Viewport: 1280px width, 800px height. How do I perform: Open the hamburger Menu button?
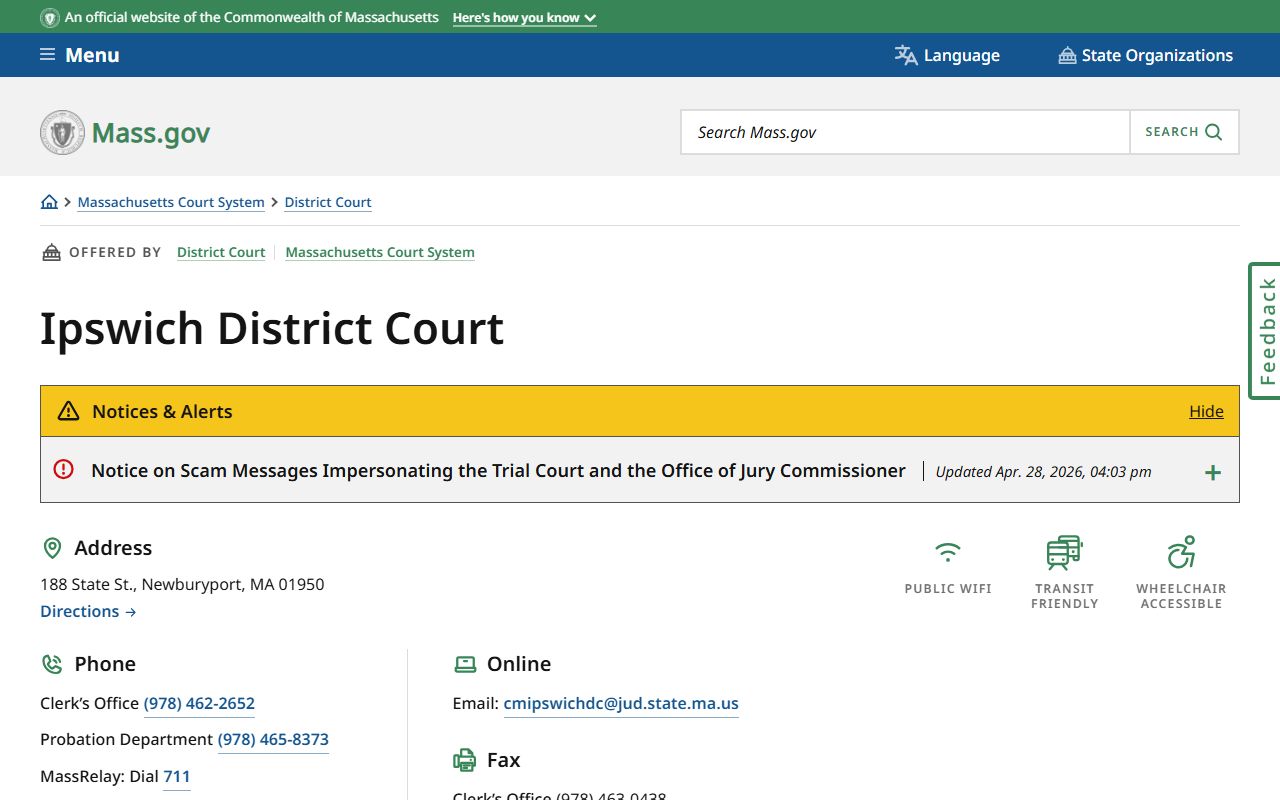click(79, 55)
